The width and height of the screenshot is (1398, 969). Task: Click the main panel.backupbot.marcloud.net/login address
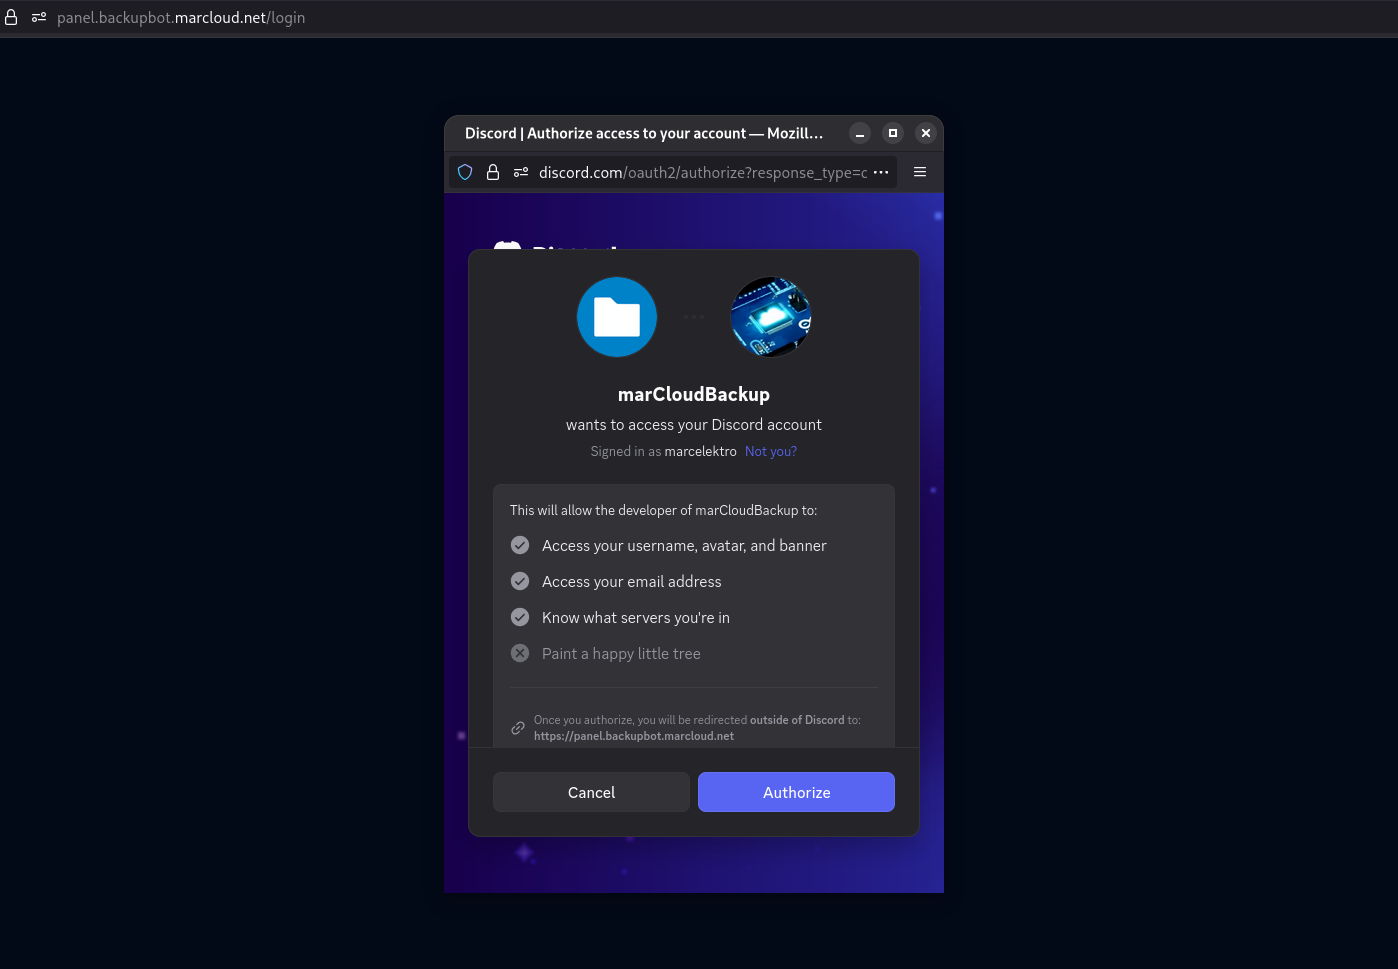click(181, 17)
